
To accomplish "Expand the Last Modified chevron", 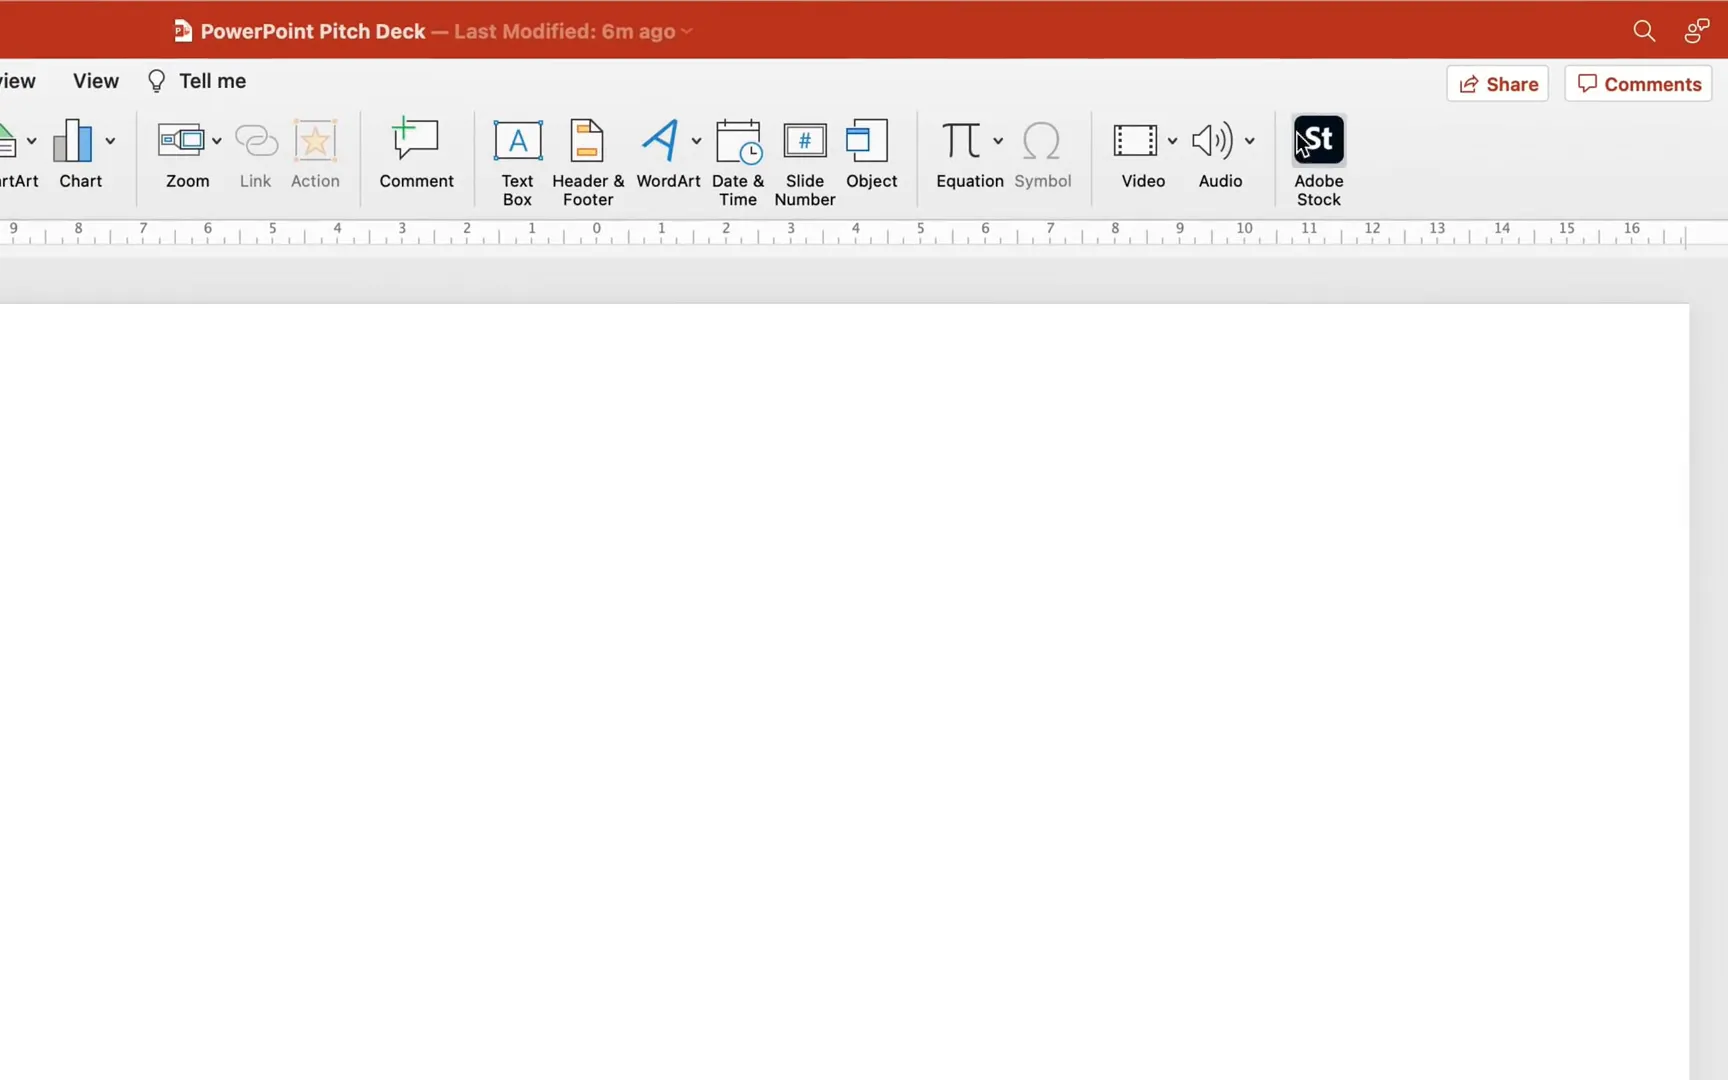I will coord(686,31).
